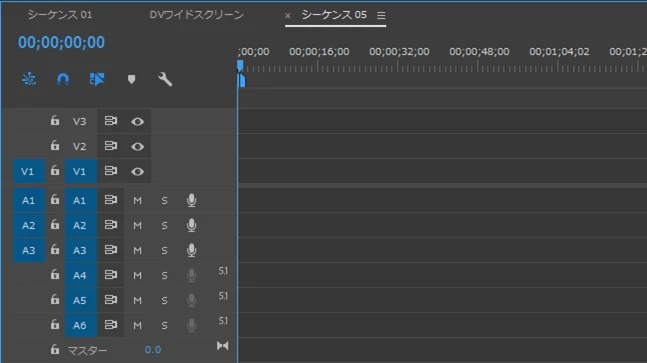Toggle lock on track A1
The image size is (647, 363).
click(55, 200)
